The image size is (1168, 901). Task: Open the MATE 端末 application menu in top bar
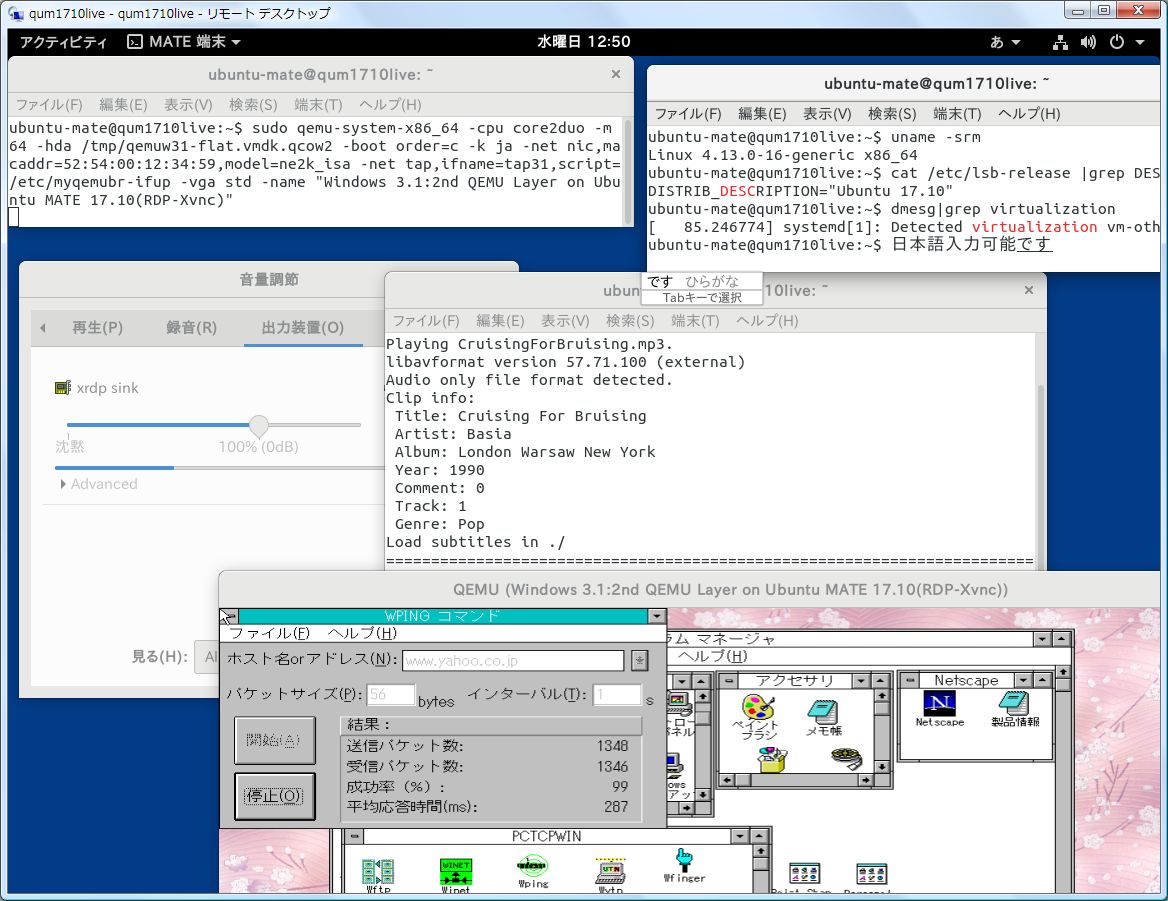coord(184,42)
